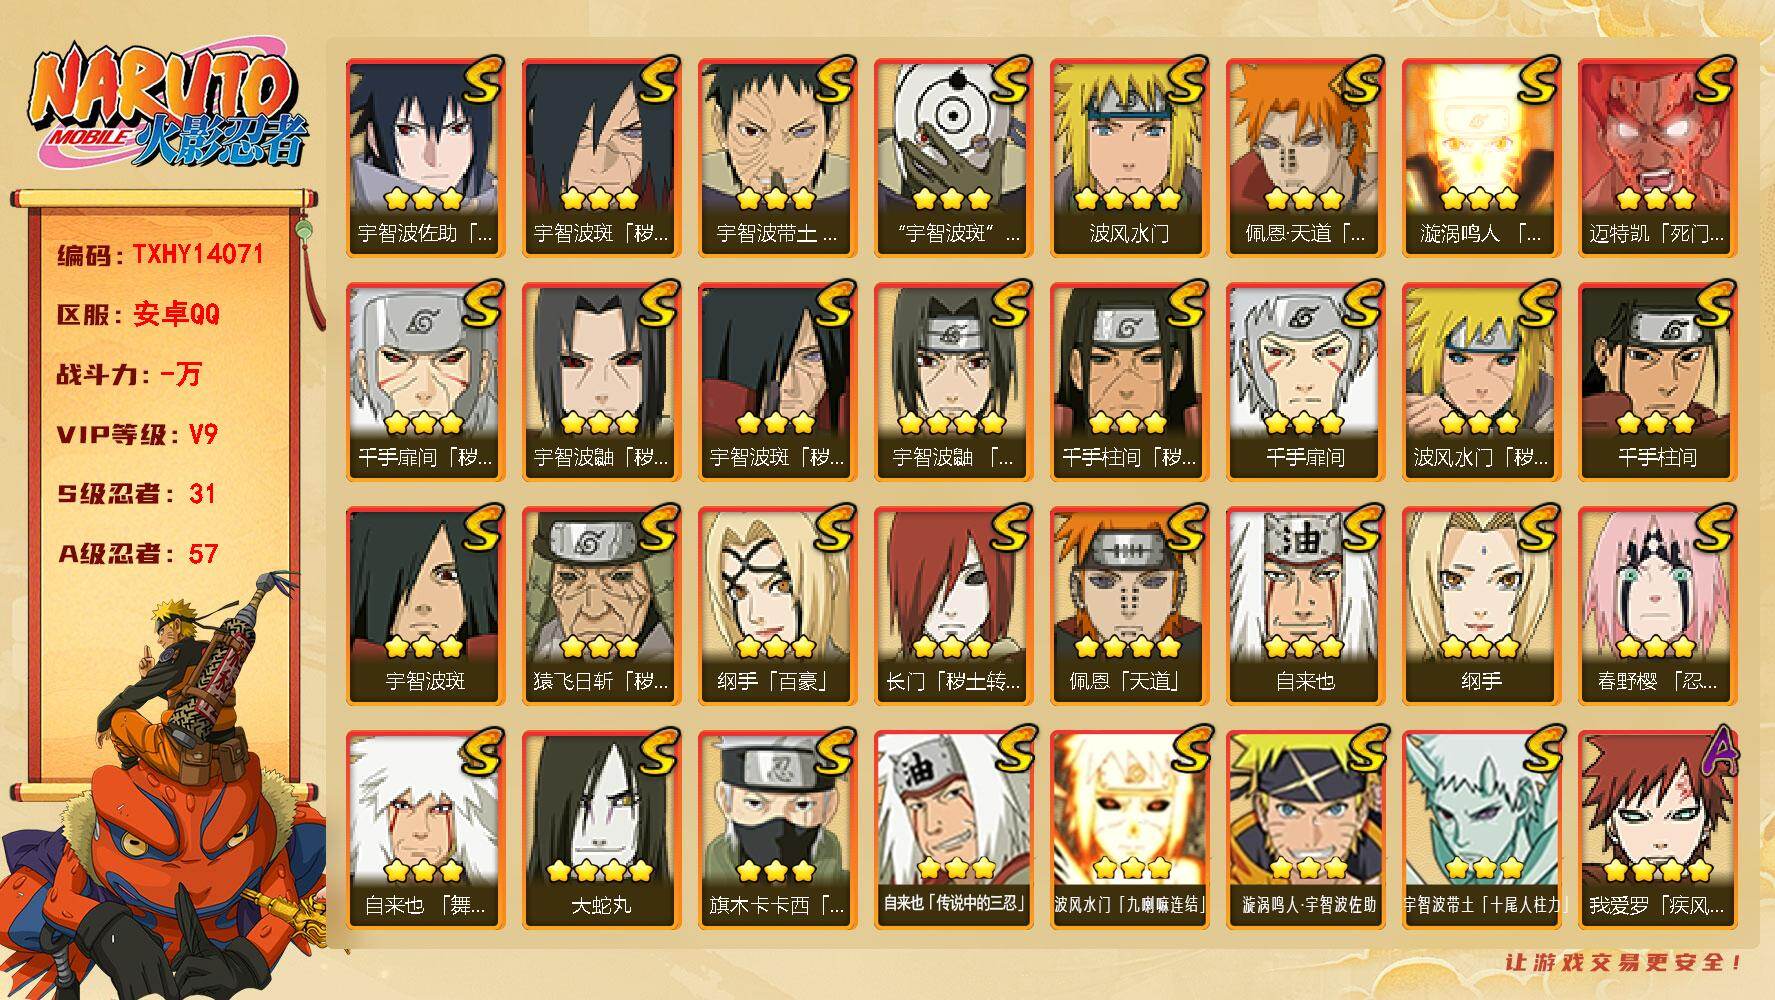Image resolution: width=1775 pixels, height=1000 pixels.
Task: Choose the 漩涡鸣人·宇智波佐助 combo card
Action: coord(1305,829)
